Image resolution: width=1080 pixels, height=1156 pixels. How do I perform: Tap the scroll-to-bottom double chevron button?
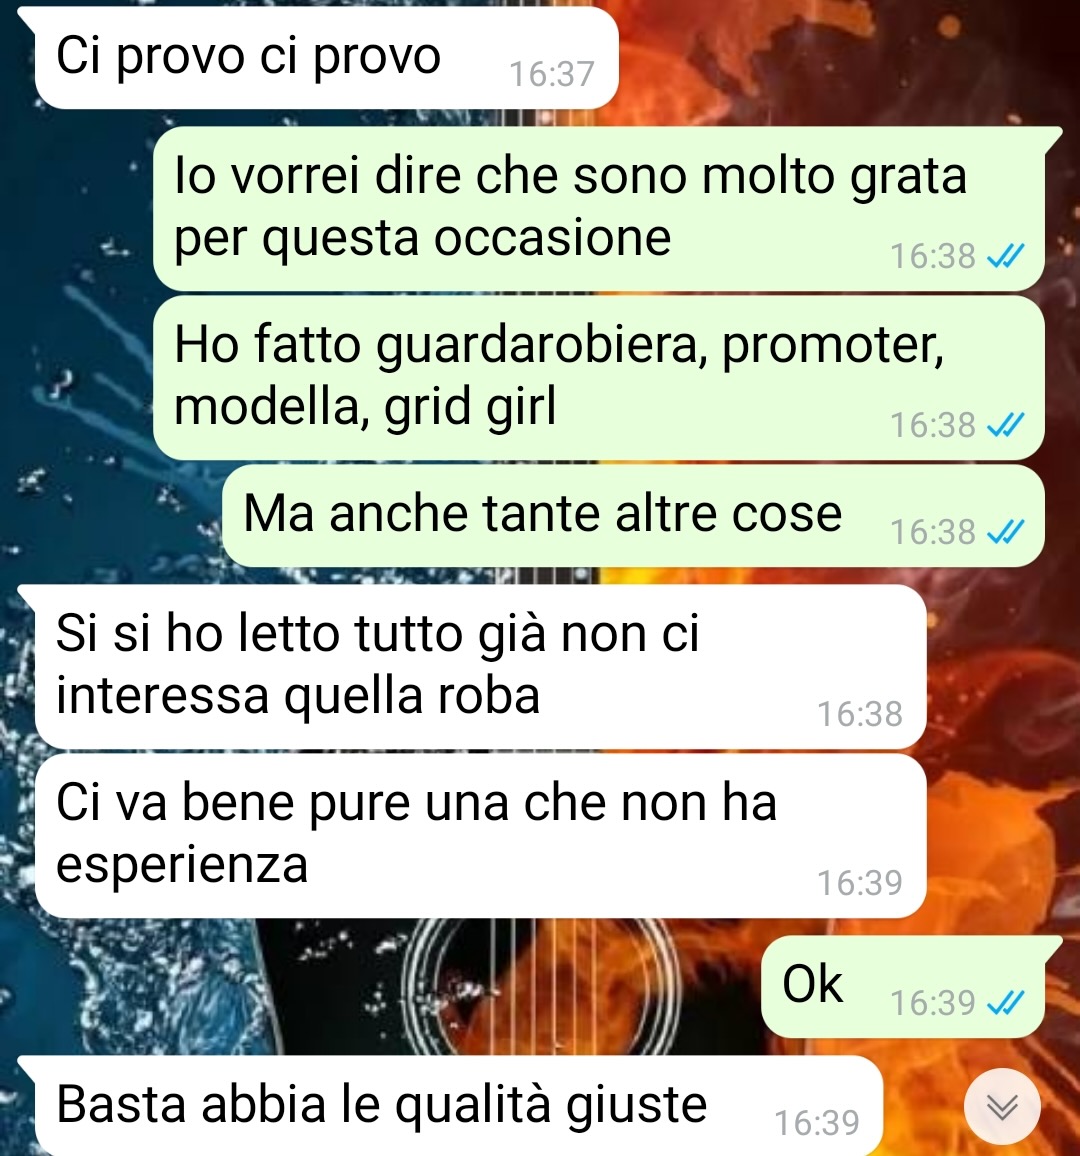click(1002, 1107)
